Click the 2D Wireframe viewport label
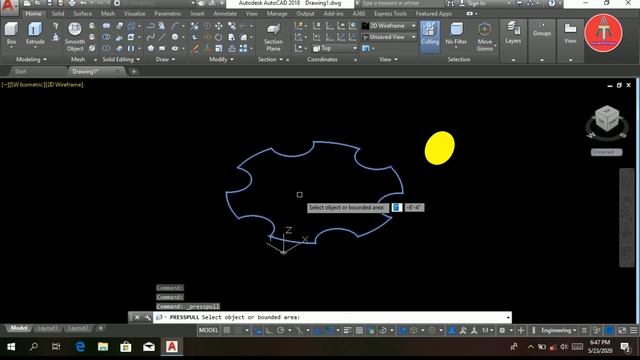This screenshot has width=640, height=360. [x=64, y=84]
